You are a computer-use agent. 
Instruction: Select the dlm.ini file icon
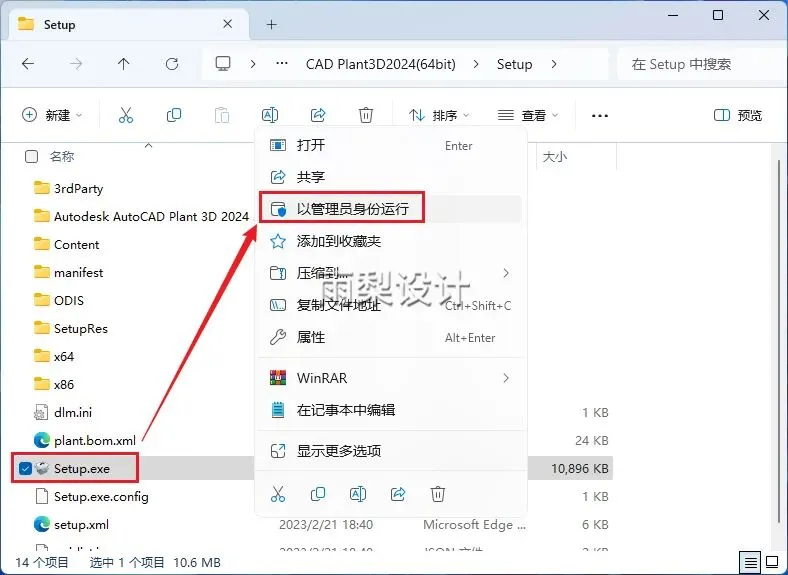click(x=41, y=412)
